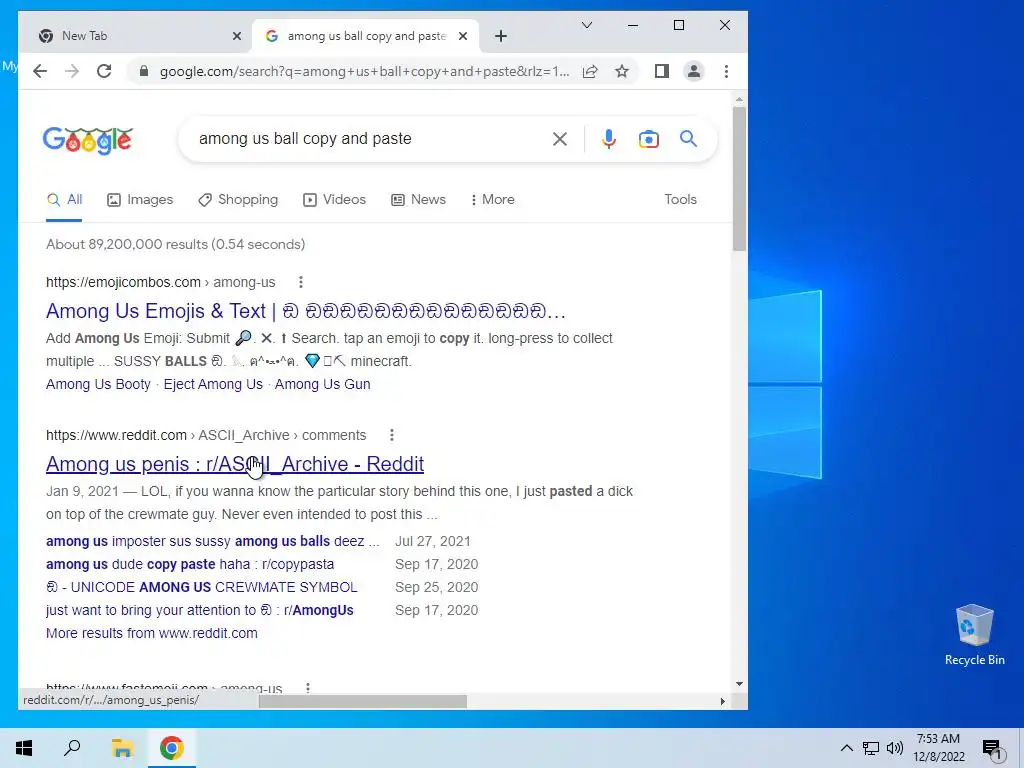Switch to Videos results
The width and height of the screenshot is (1024, 768).
(x=334, y=200)
